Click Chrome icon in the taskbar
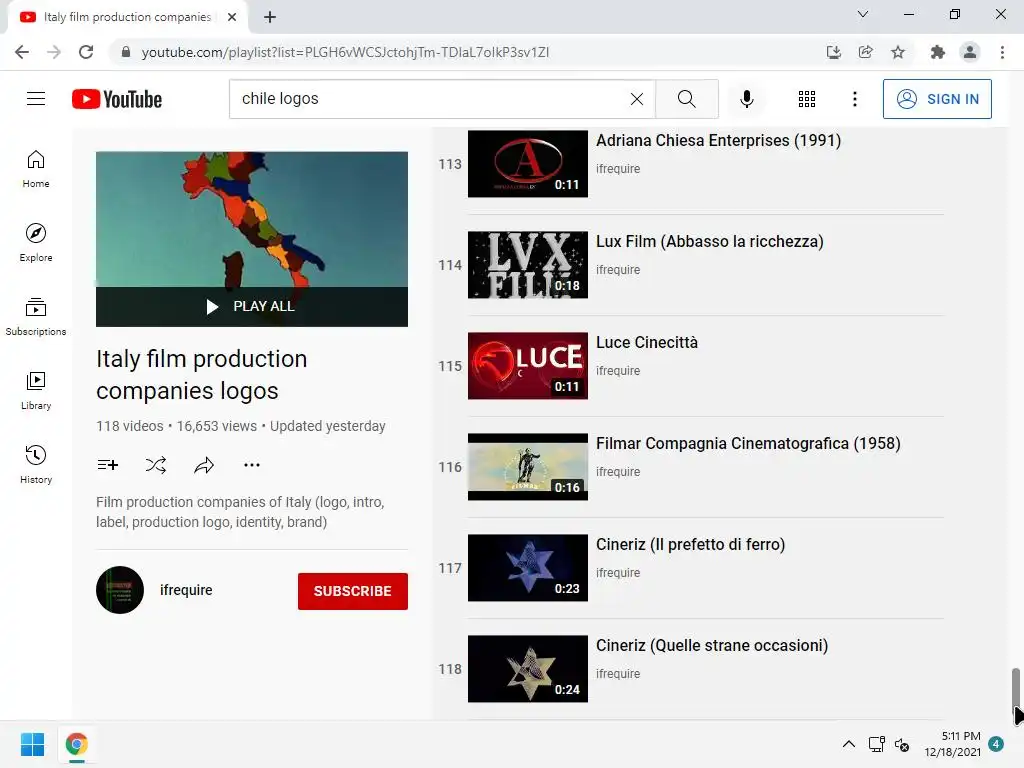Image resolution: width=1024 pixels, height=768 pixels. (x=76, y=744)
